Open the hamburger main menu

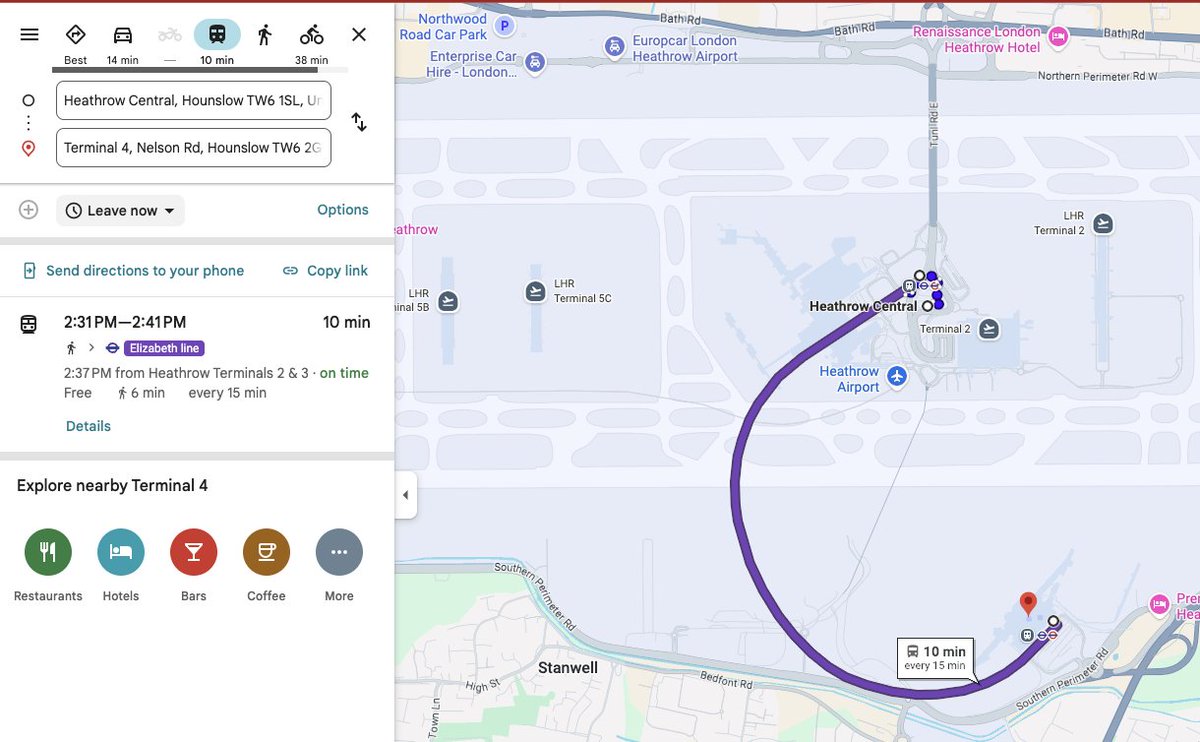click(x=29, y=34)
